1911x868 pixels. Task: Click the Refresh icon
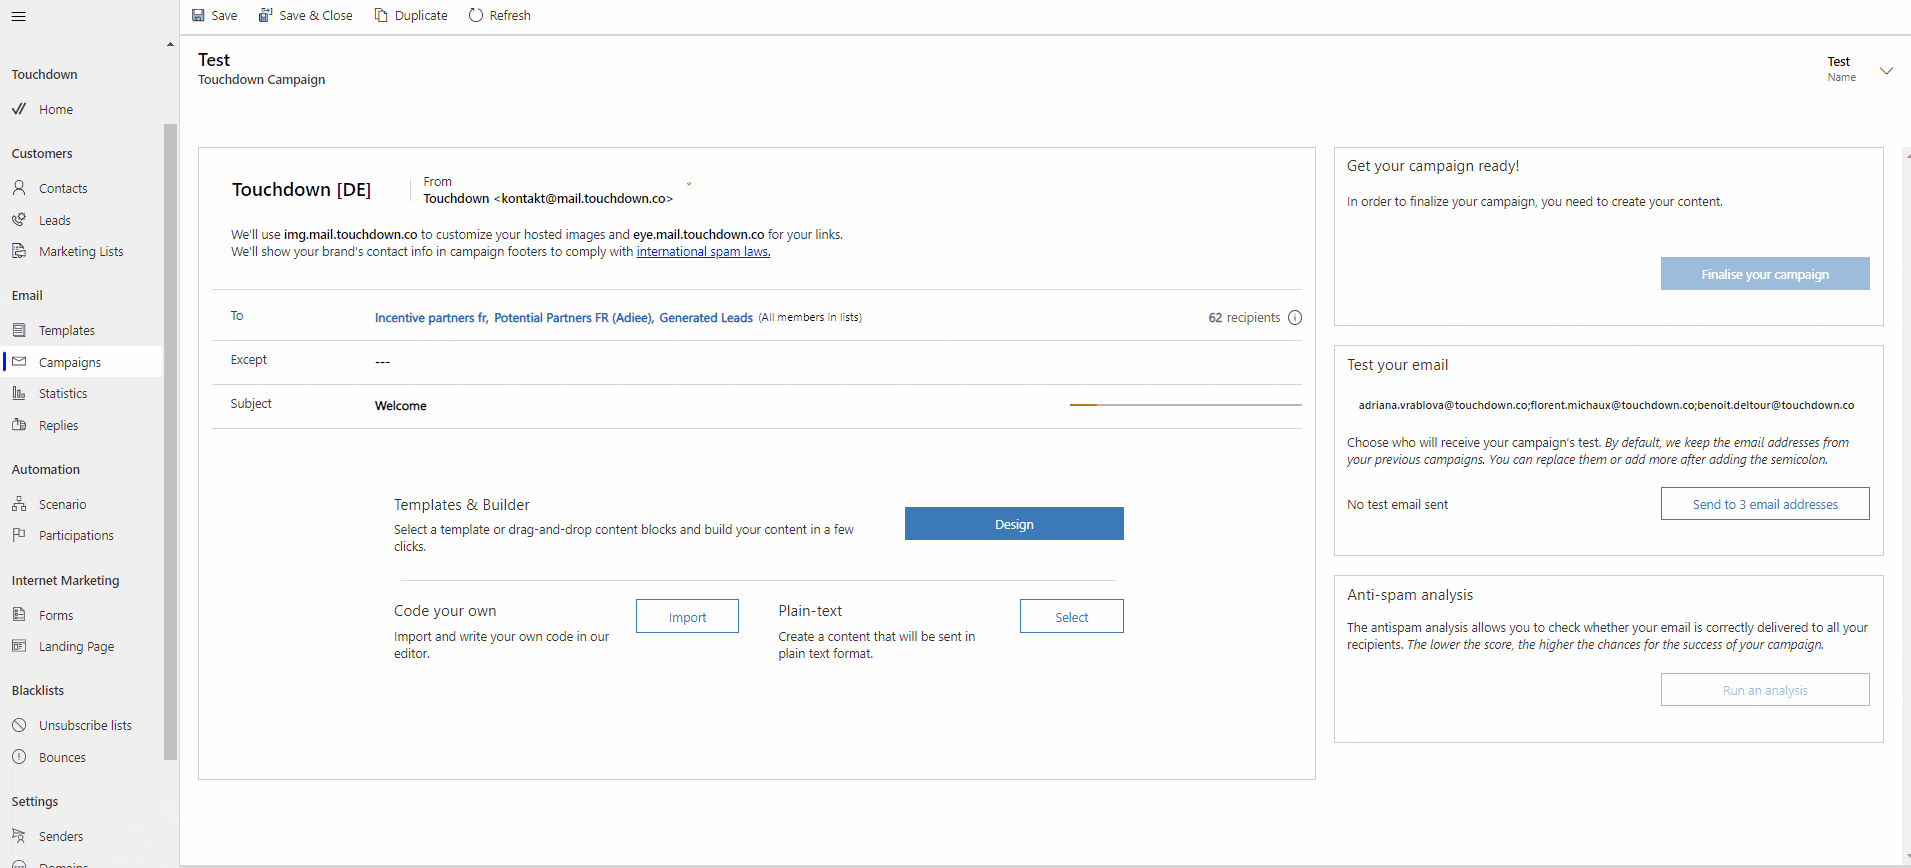[476, 15]
